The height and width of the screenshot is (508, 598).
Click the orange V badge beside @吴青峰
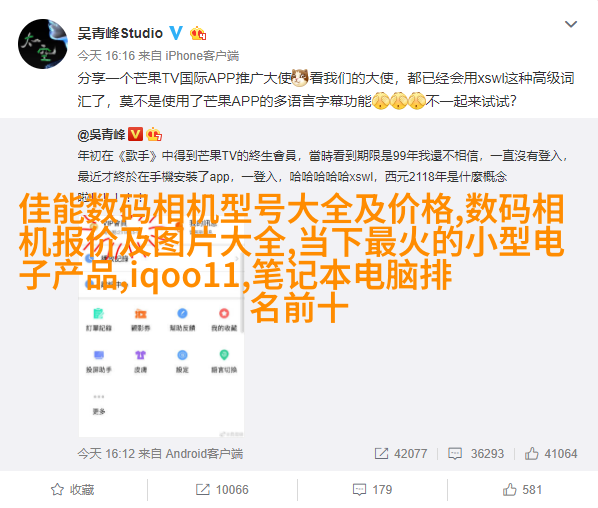coord(135,134)
